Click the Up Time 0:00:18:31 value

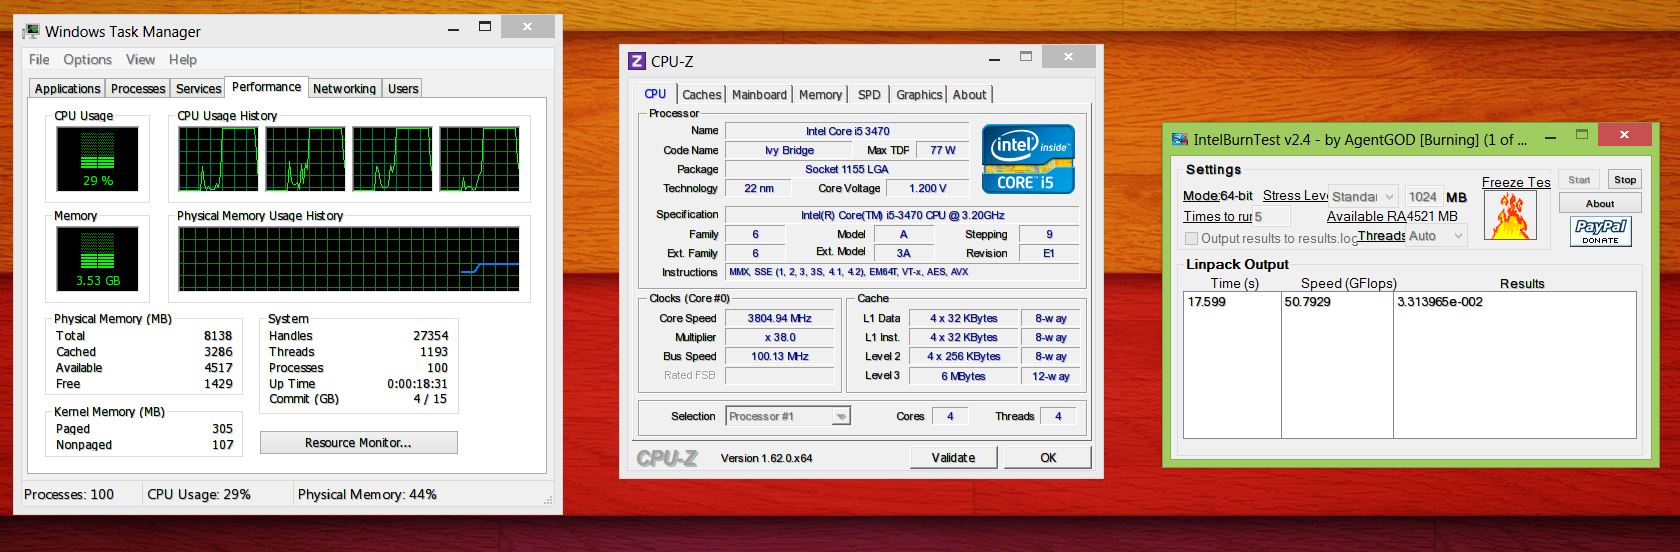(x=417, y=383)
